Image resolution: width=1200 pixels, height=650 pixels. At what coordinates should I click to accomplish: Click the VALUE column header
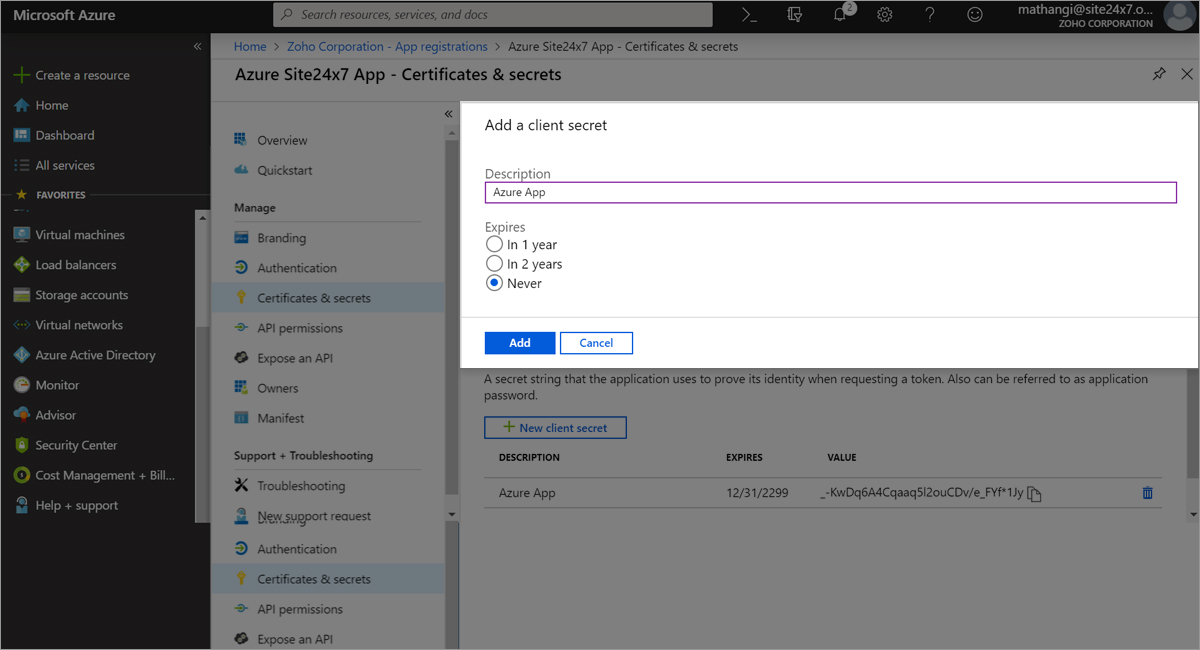(x=842, y=457)
